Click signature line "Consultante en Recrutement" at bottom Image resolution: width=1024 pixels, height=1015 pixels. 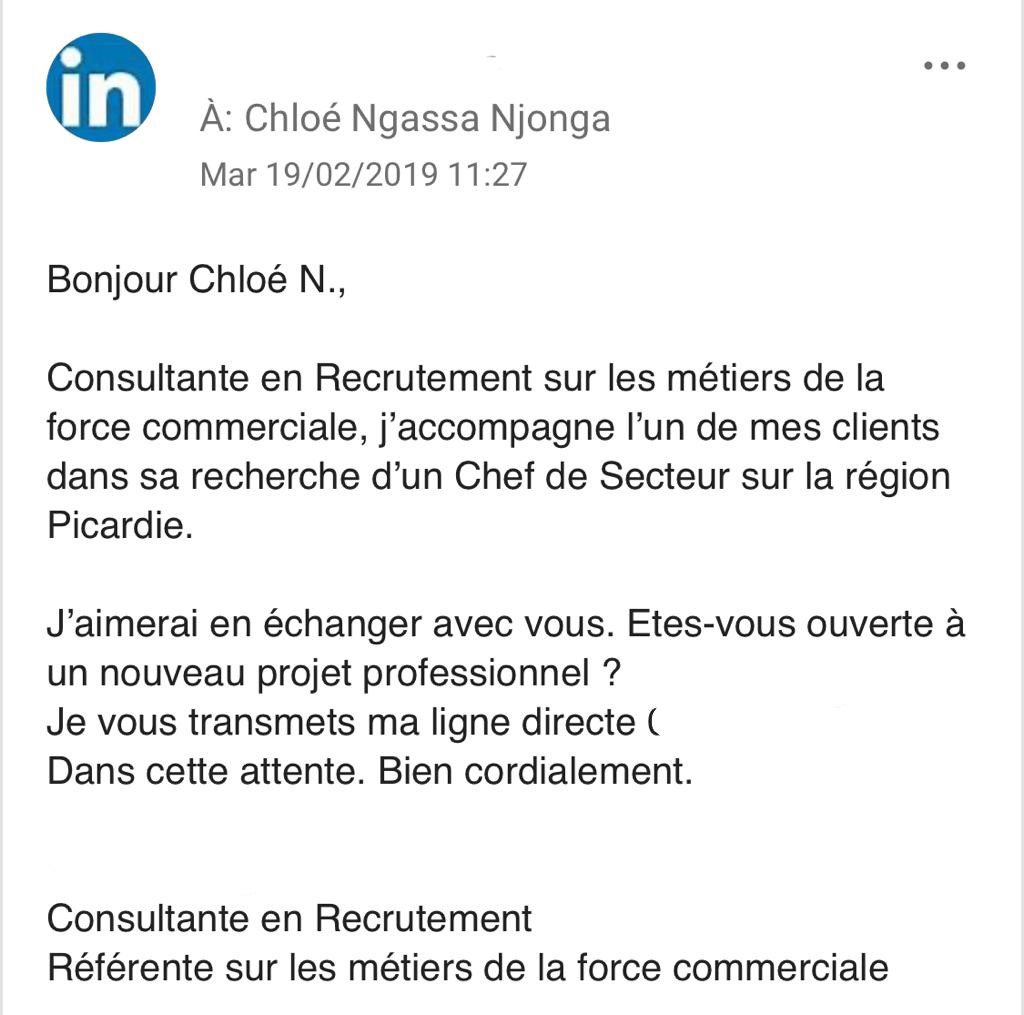coord(290,918)
